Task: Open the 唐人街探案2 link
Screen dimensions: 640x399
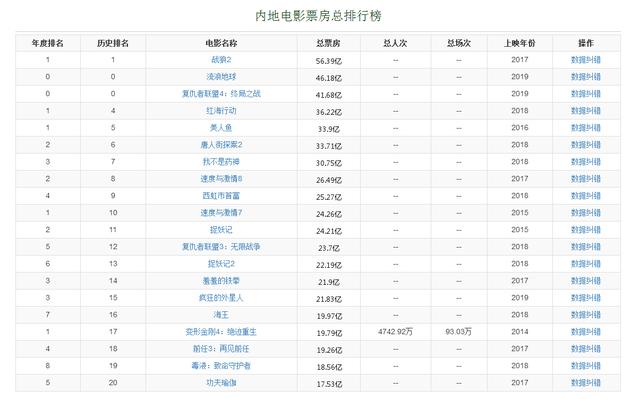Action: [221, 145]
